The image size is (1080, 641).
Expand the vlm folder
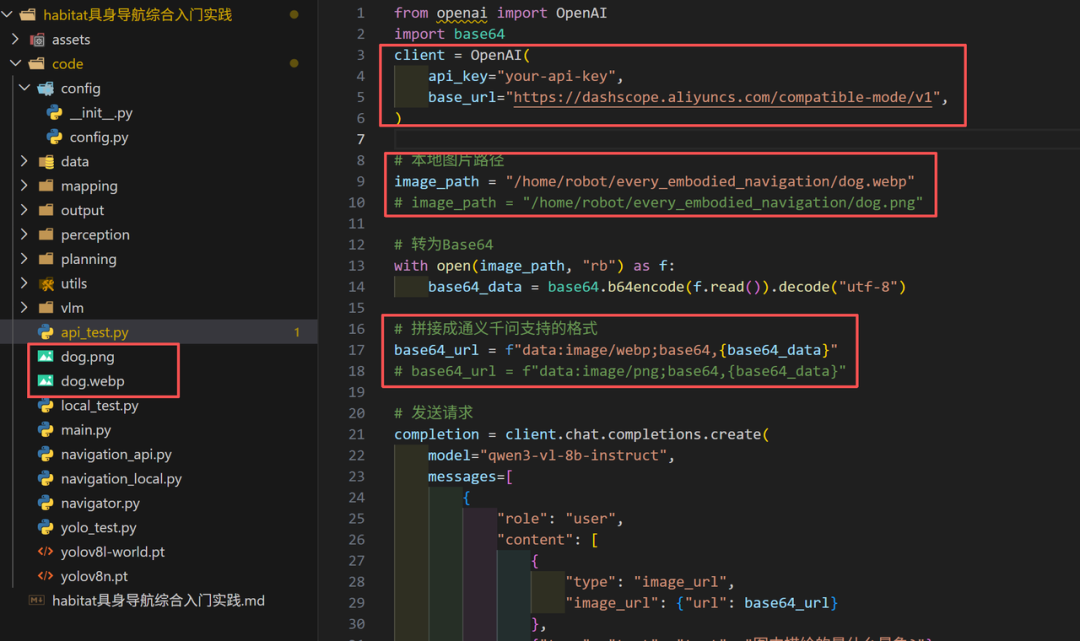[x=25, y=308]
